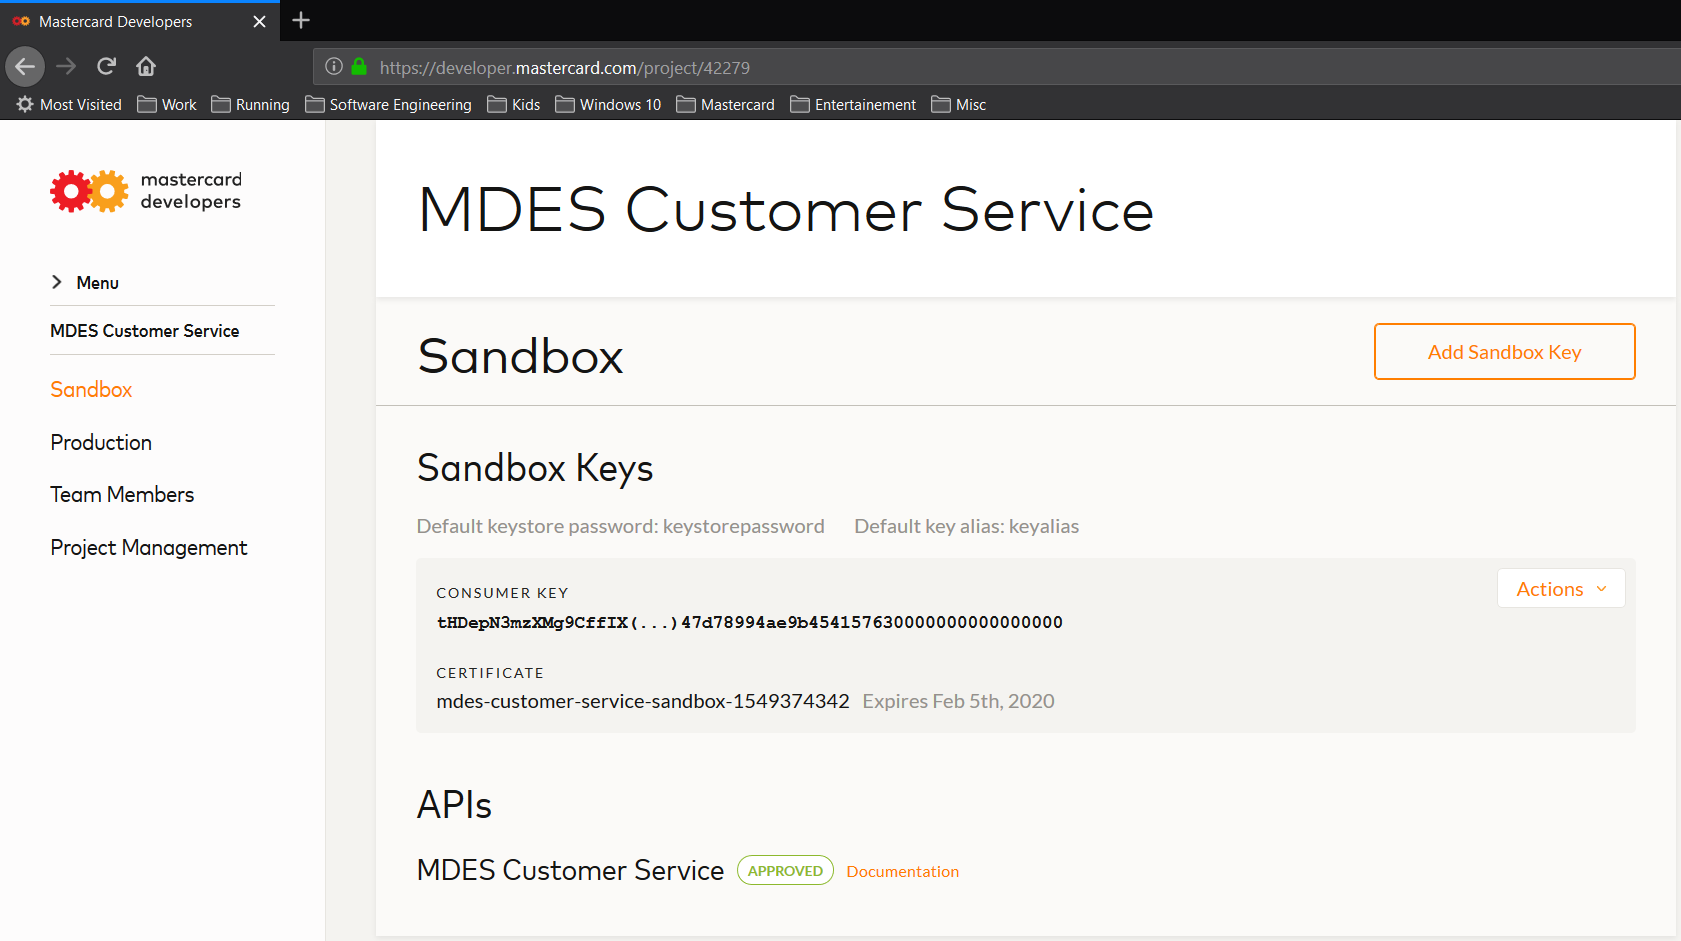Open the Documentation link for MDES API

point(902,872)
